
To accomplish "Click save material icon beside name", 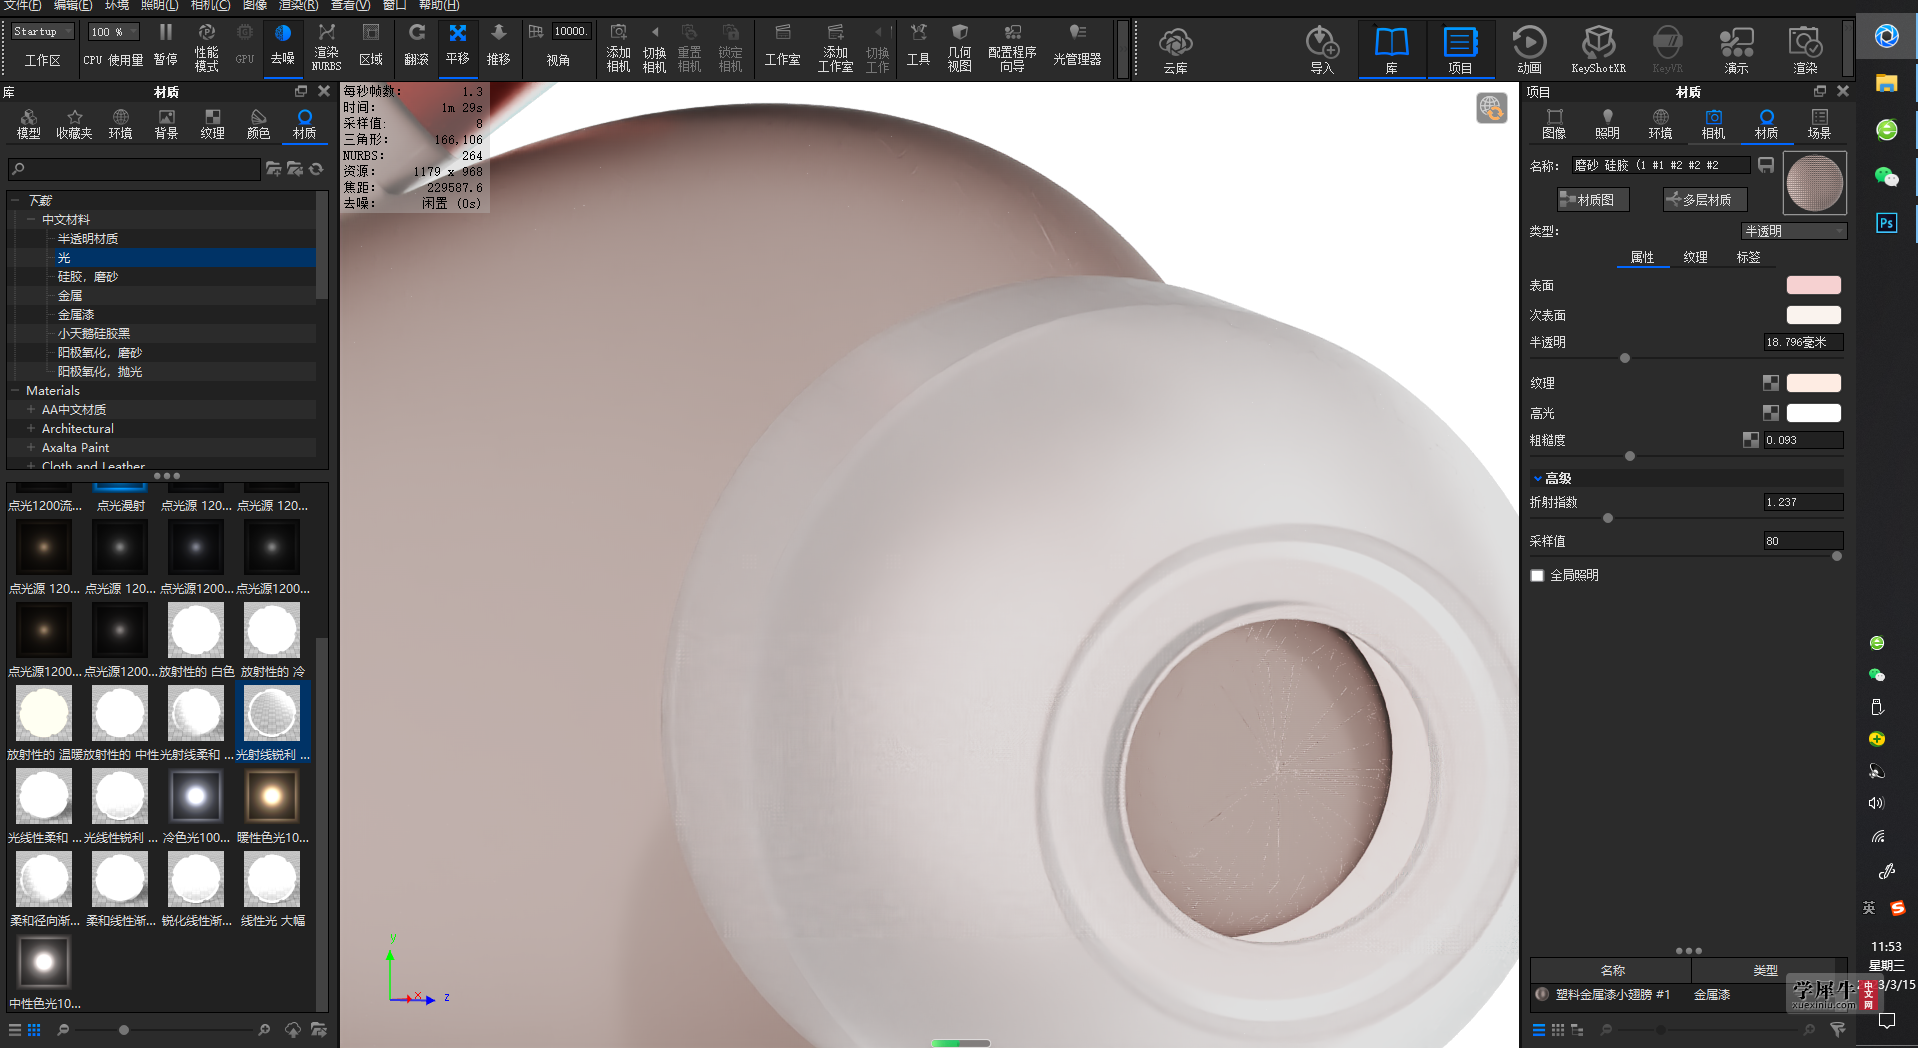I will tap(1766, 165).
